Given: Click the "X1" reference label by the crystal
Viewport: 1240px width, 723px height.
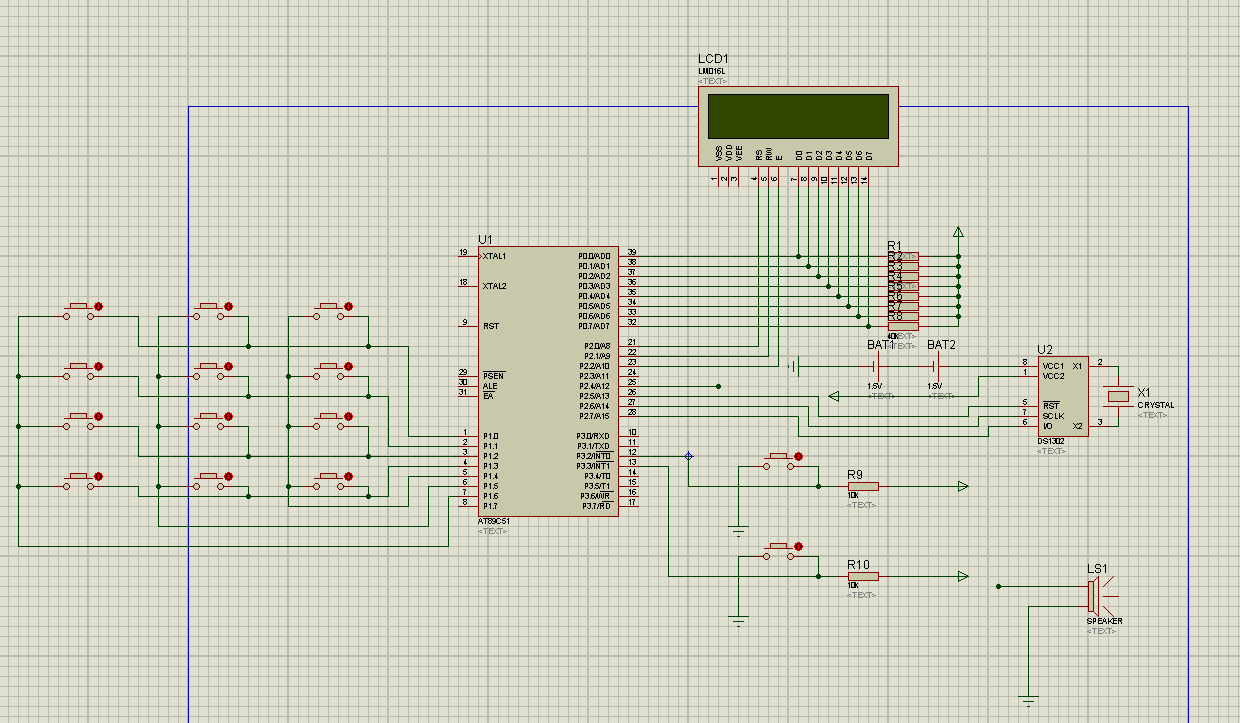Looking at the screenshot, I should pyautogui.click(x=1144, y=393).
